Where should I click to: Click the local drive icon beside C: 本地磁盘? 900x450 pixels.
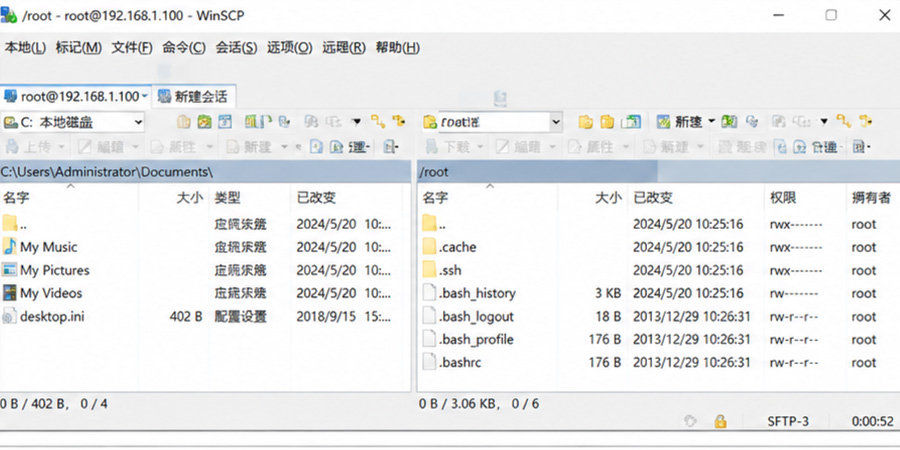point(10,122)
